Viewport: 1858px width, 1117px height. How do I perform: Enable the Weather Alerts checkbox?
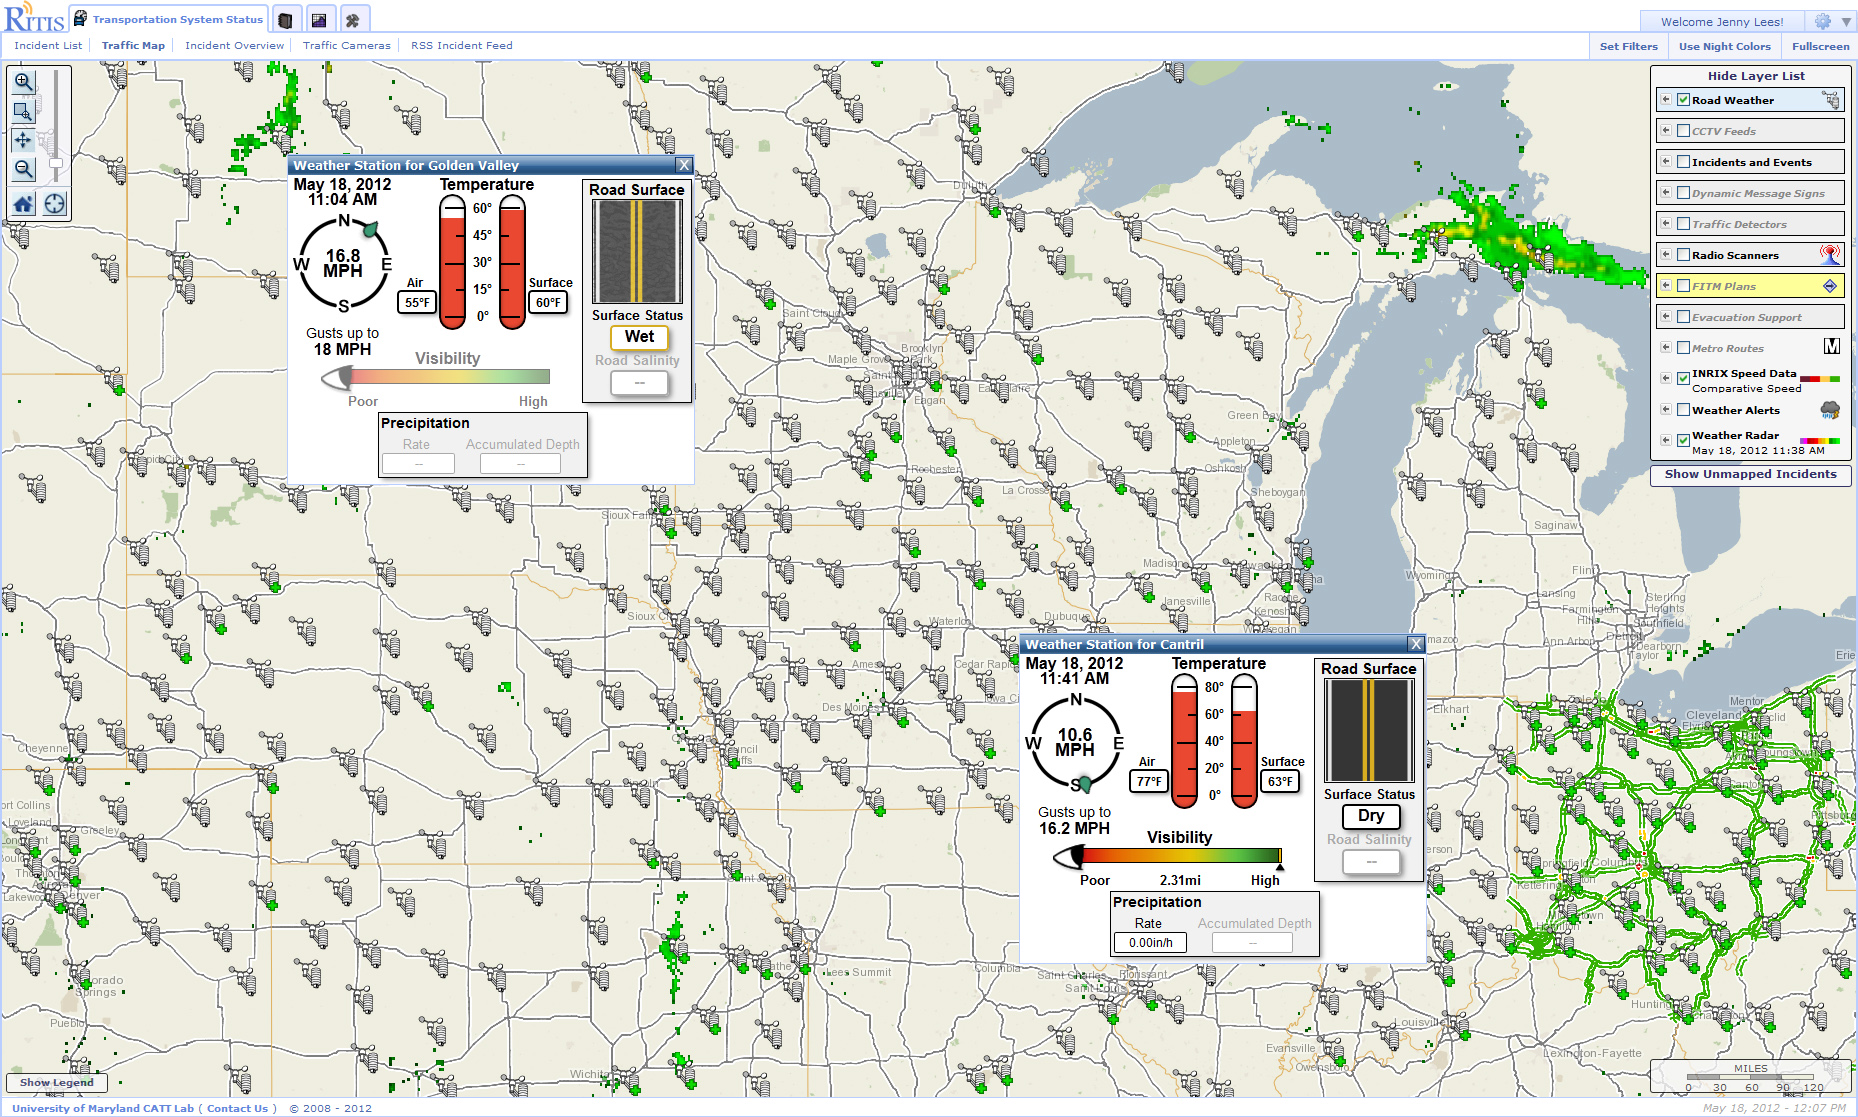[x=1684, y=410]
